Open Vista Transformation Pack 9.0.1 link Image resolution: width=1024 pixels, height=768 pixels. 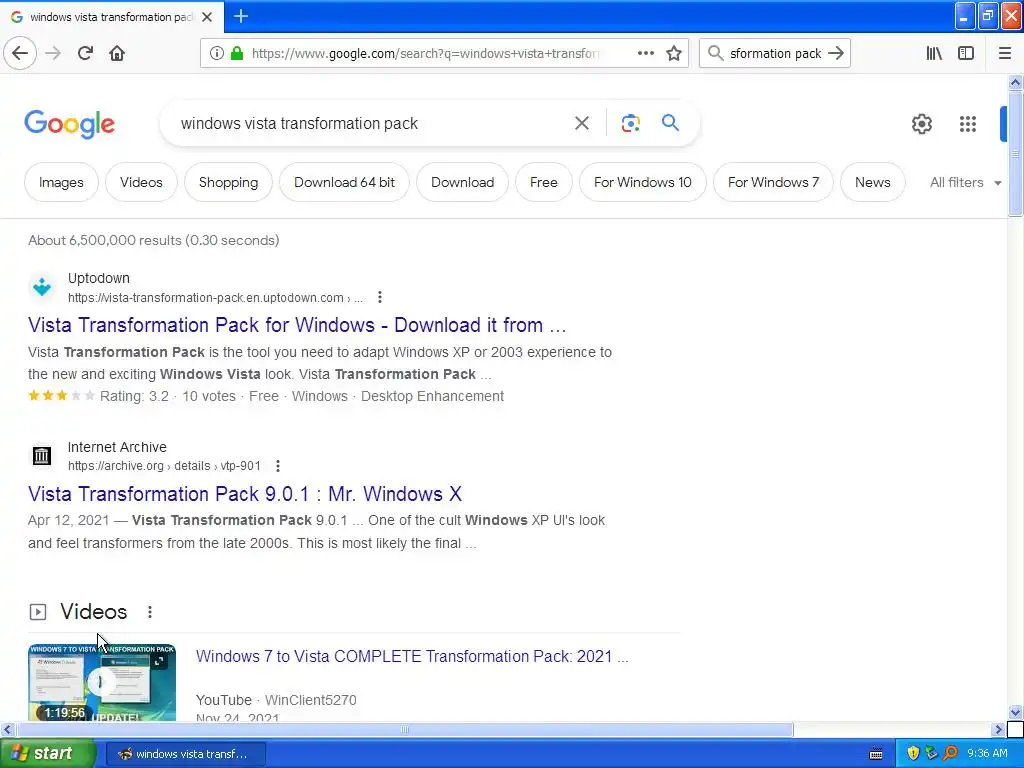tap(245, 494)
